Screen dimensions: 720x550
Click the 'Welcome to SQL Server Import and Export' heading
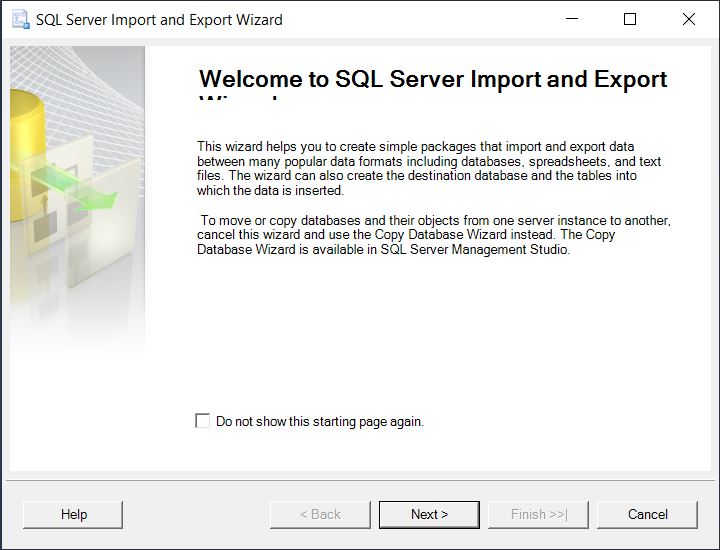pyautogui.click(x=432, y=80)
